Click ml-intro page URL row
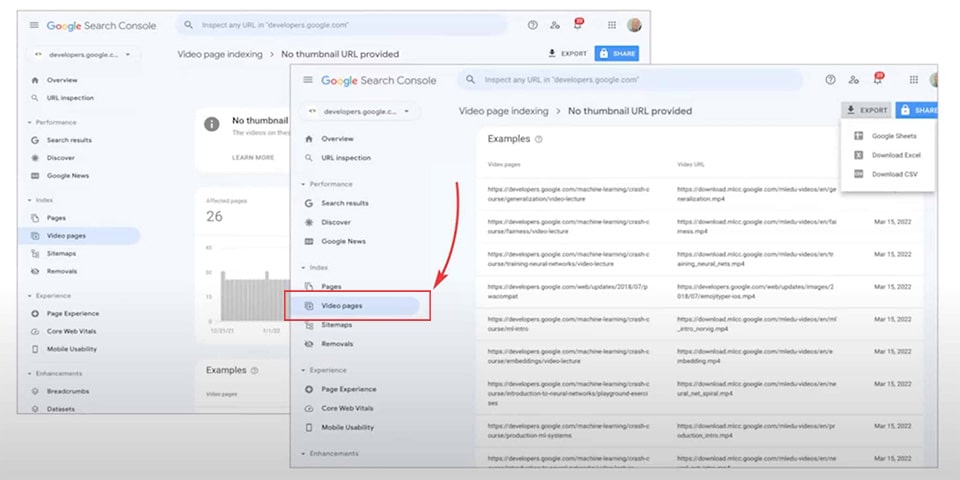960x480 pixels. (568, 324)
